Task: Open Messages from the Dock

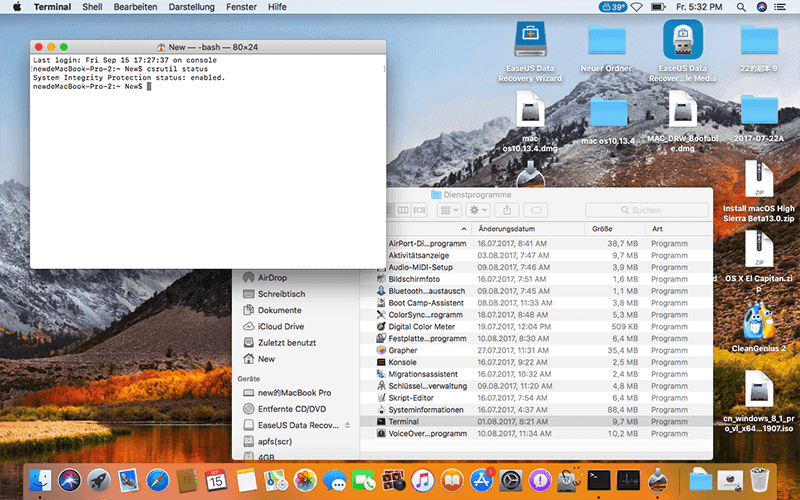Action: (x=335, y=480)
